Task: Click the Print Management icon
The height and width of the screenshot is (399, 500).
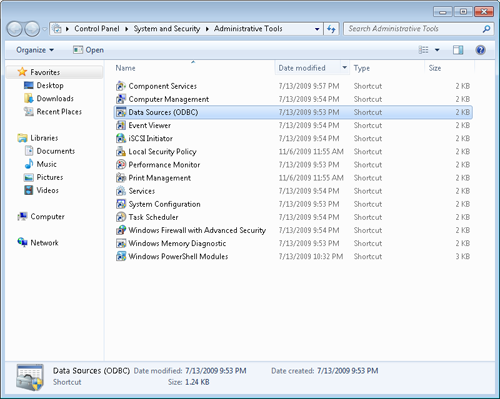Action: tap(121, 178)
